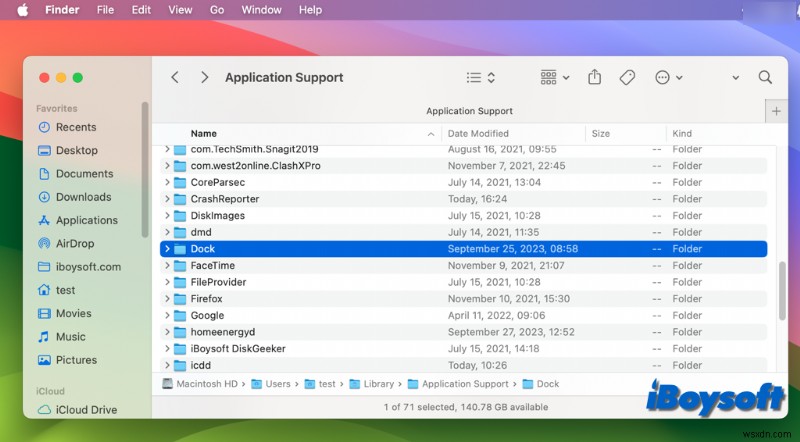Open the Finder search magnifier
The image size is (800, 442).
pos(765,77)
